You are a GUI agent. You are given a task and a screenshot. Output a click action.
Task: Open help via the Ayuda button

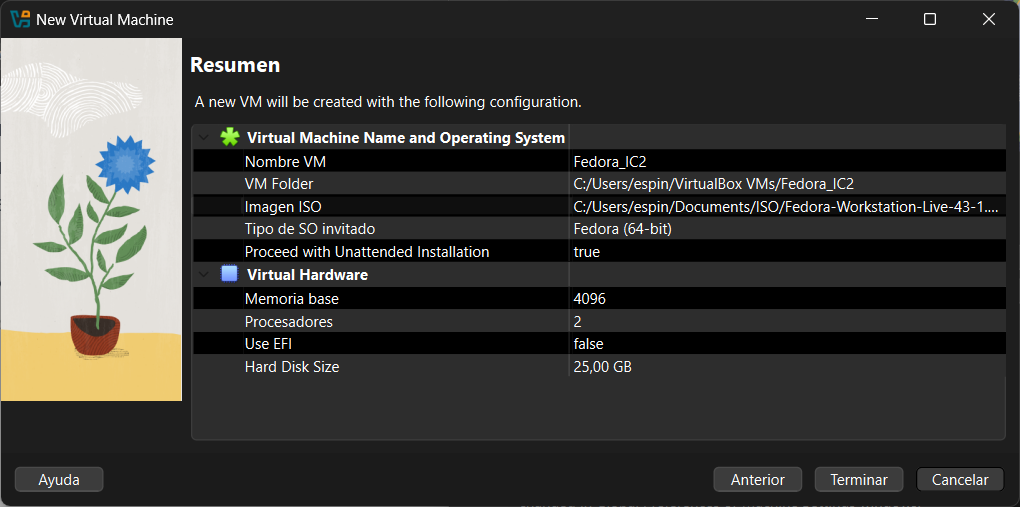(x=59, y=480)
